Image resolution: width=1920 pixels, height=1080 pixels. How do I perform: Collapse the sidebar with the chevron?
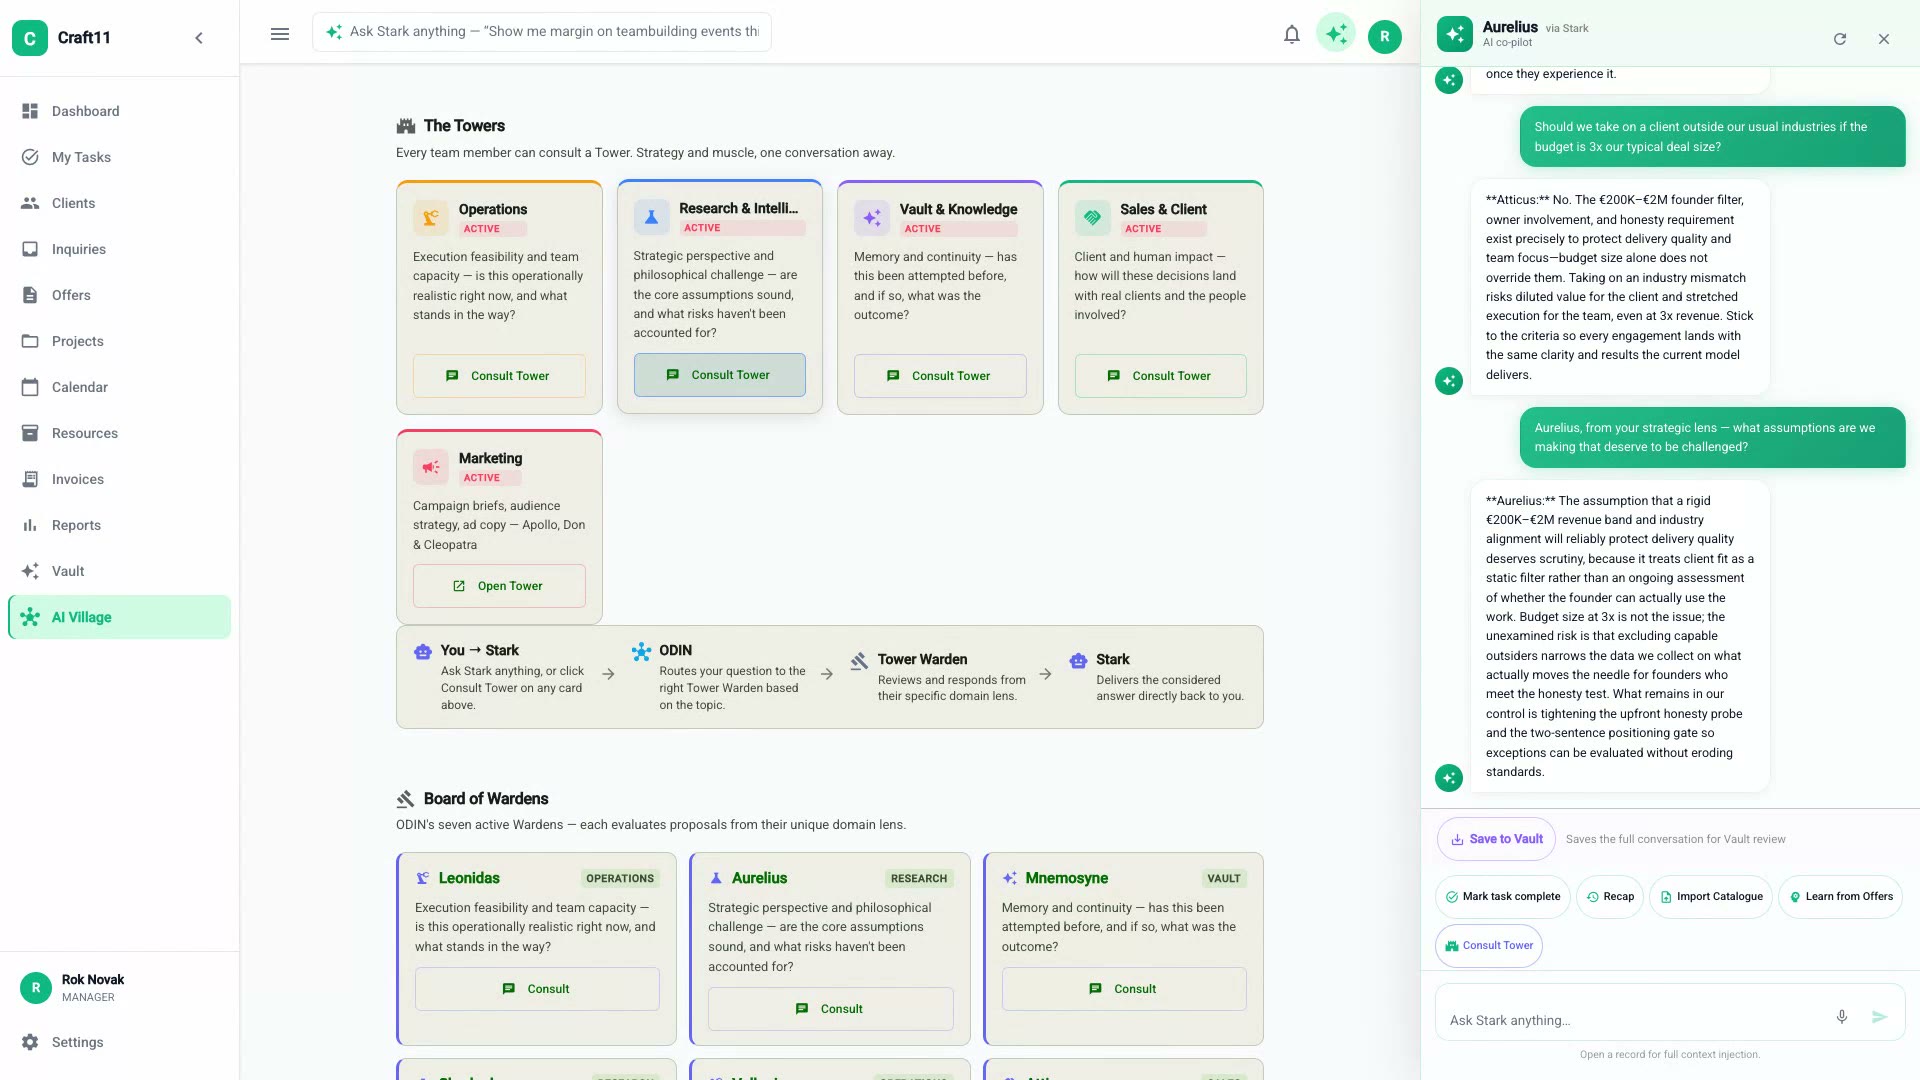tap(199, 38)
